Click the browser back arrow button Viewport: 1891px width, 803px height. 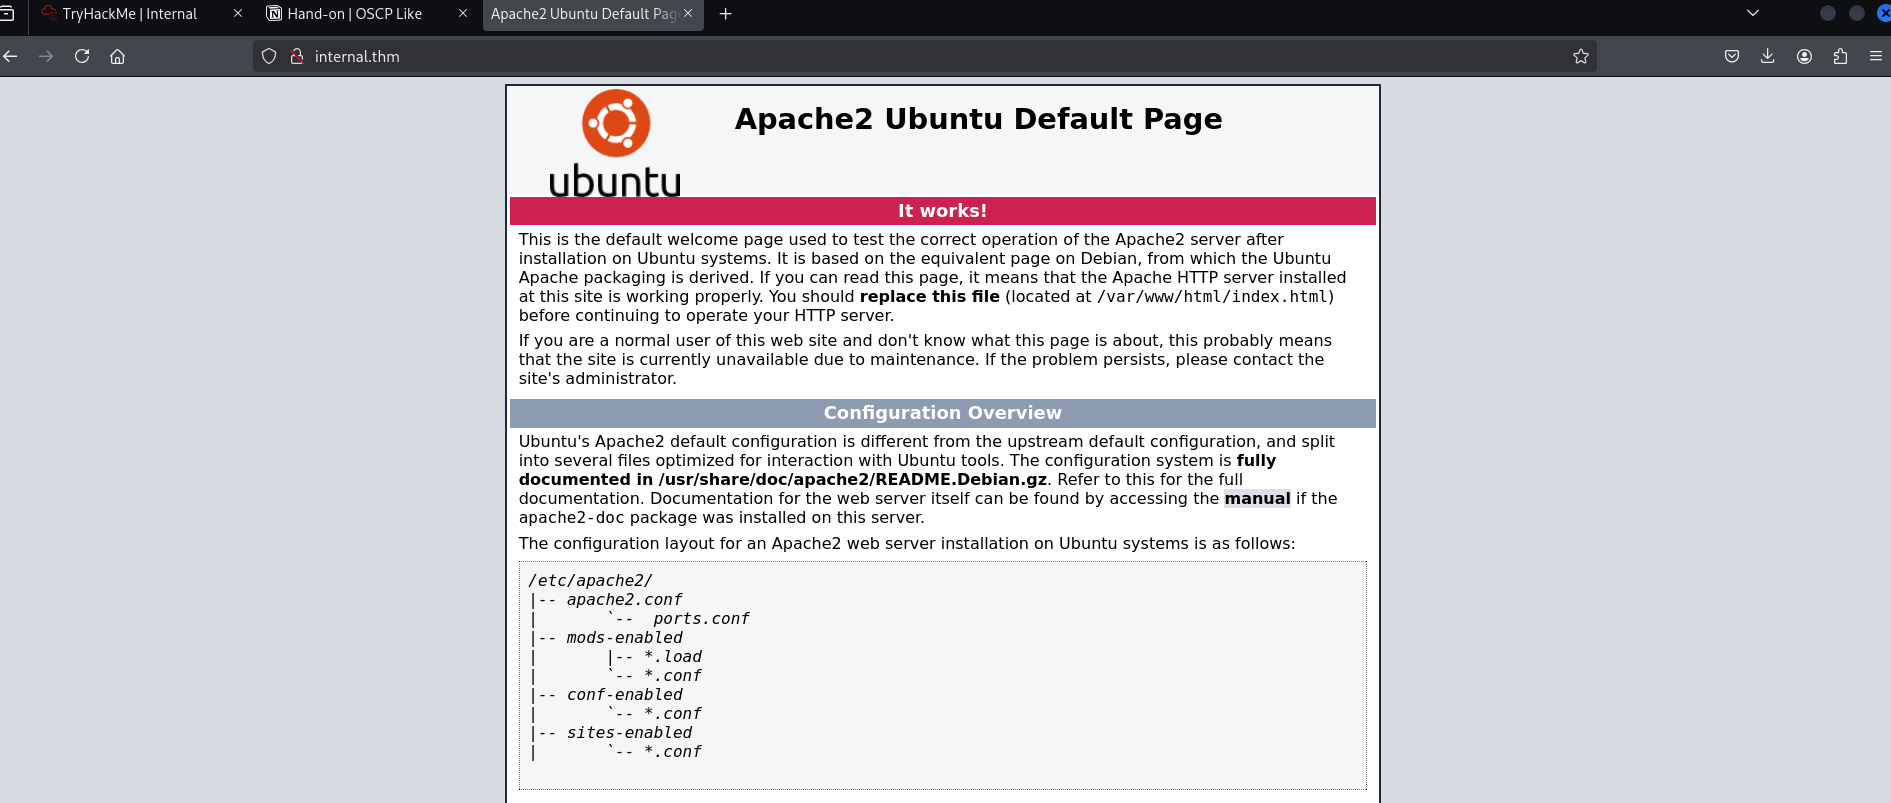click(x=11, y=57)
